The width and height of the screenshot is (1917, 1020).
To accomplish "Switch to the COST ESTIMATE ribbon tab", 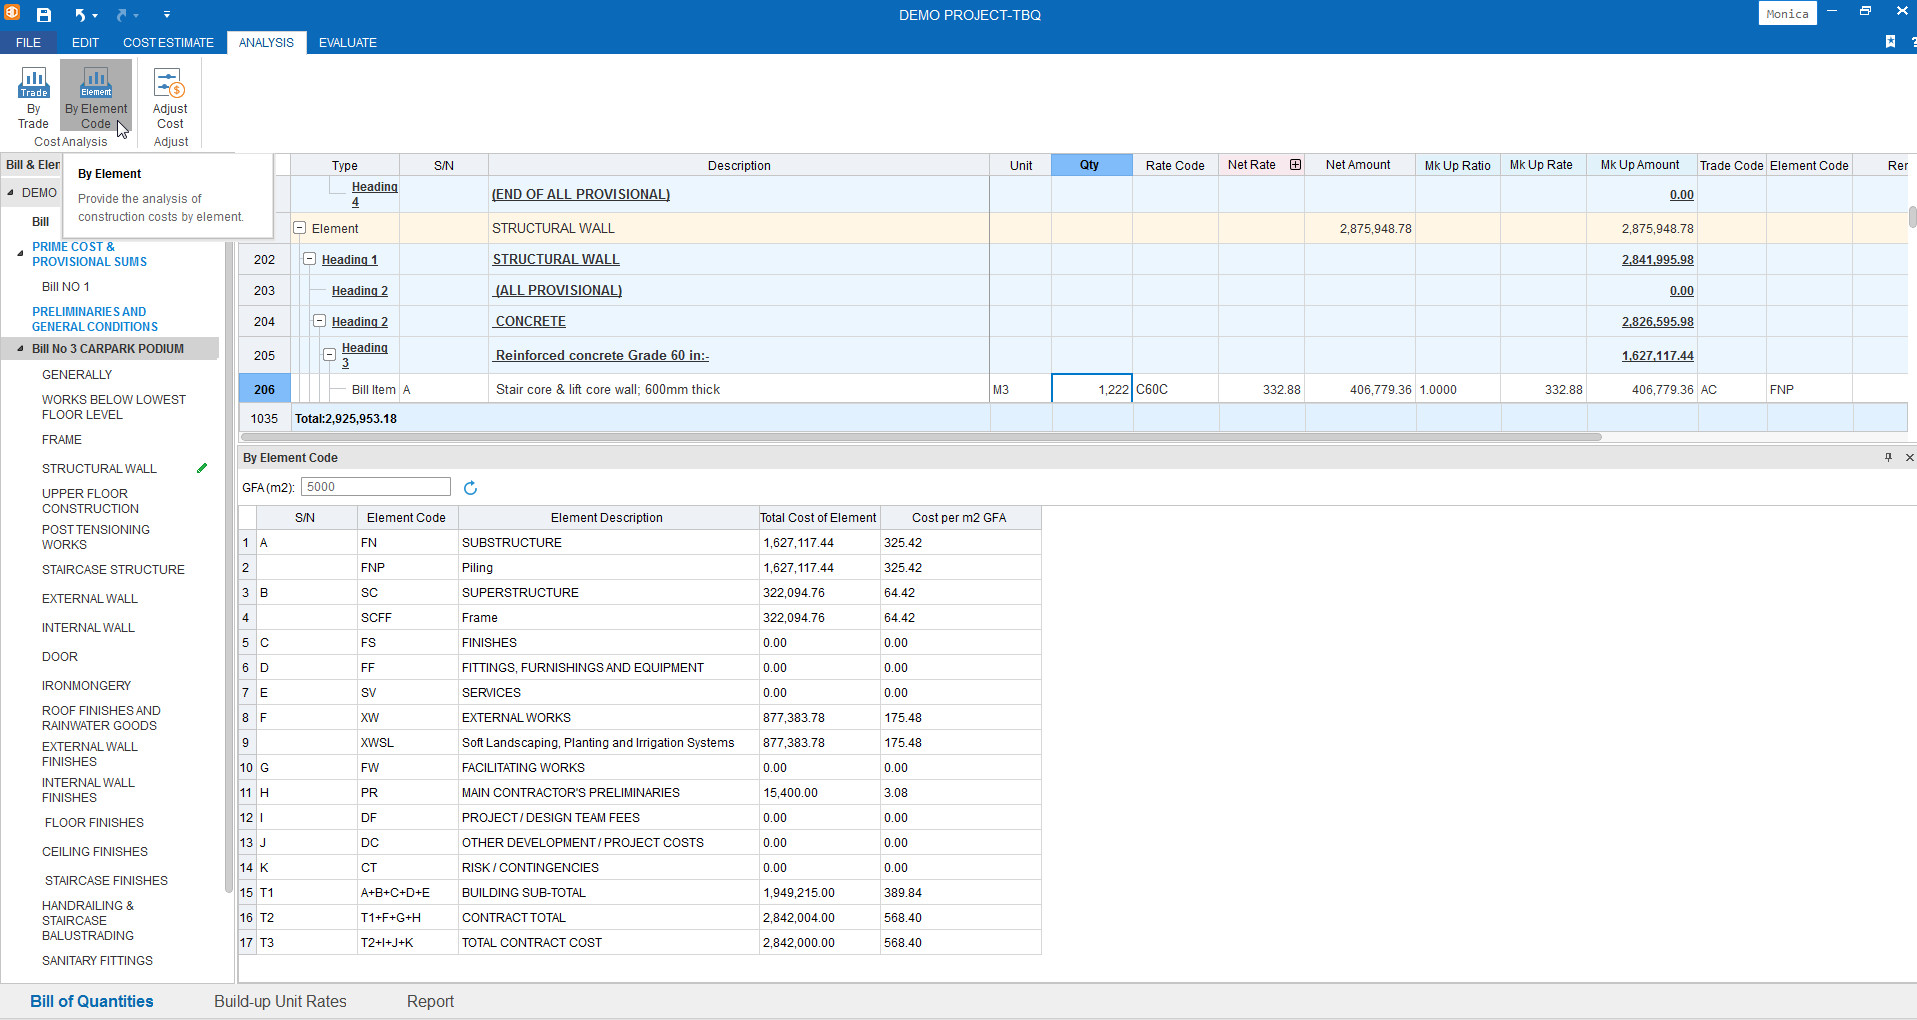I will point(168,42).
